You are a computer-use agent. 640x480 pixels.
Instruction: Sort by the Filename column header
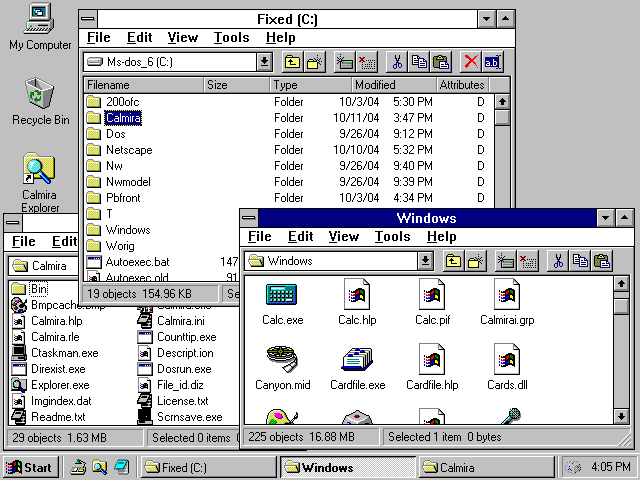[144, 85]
